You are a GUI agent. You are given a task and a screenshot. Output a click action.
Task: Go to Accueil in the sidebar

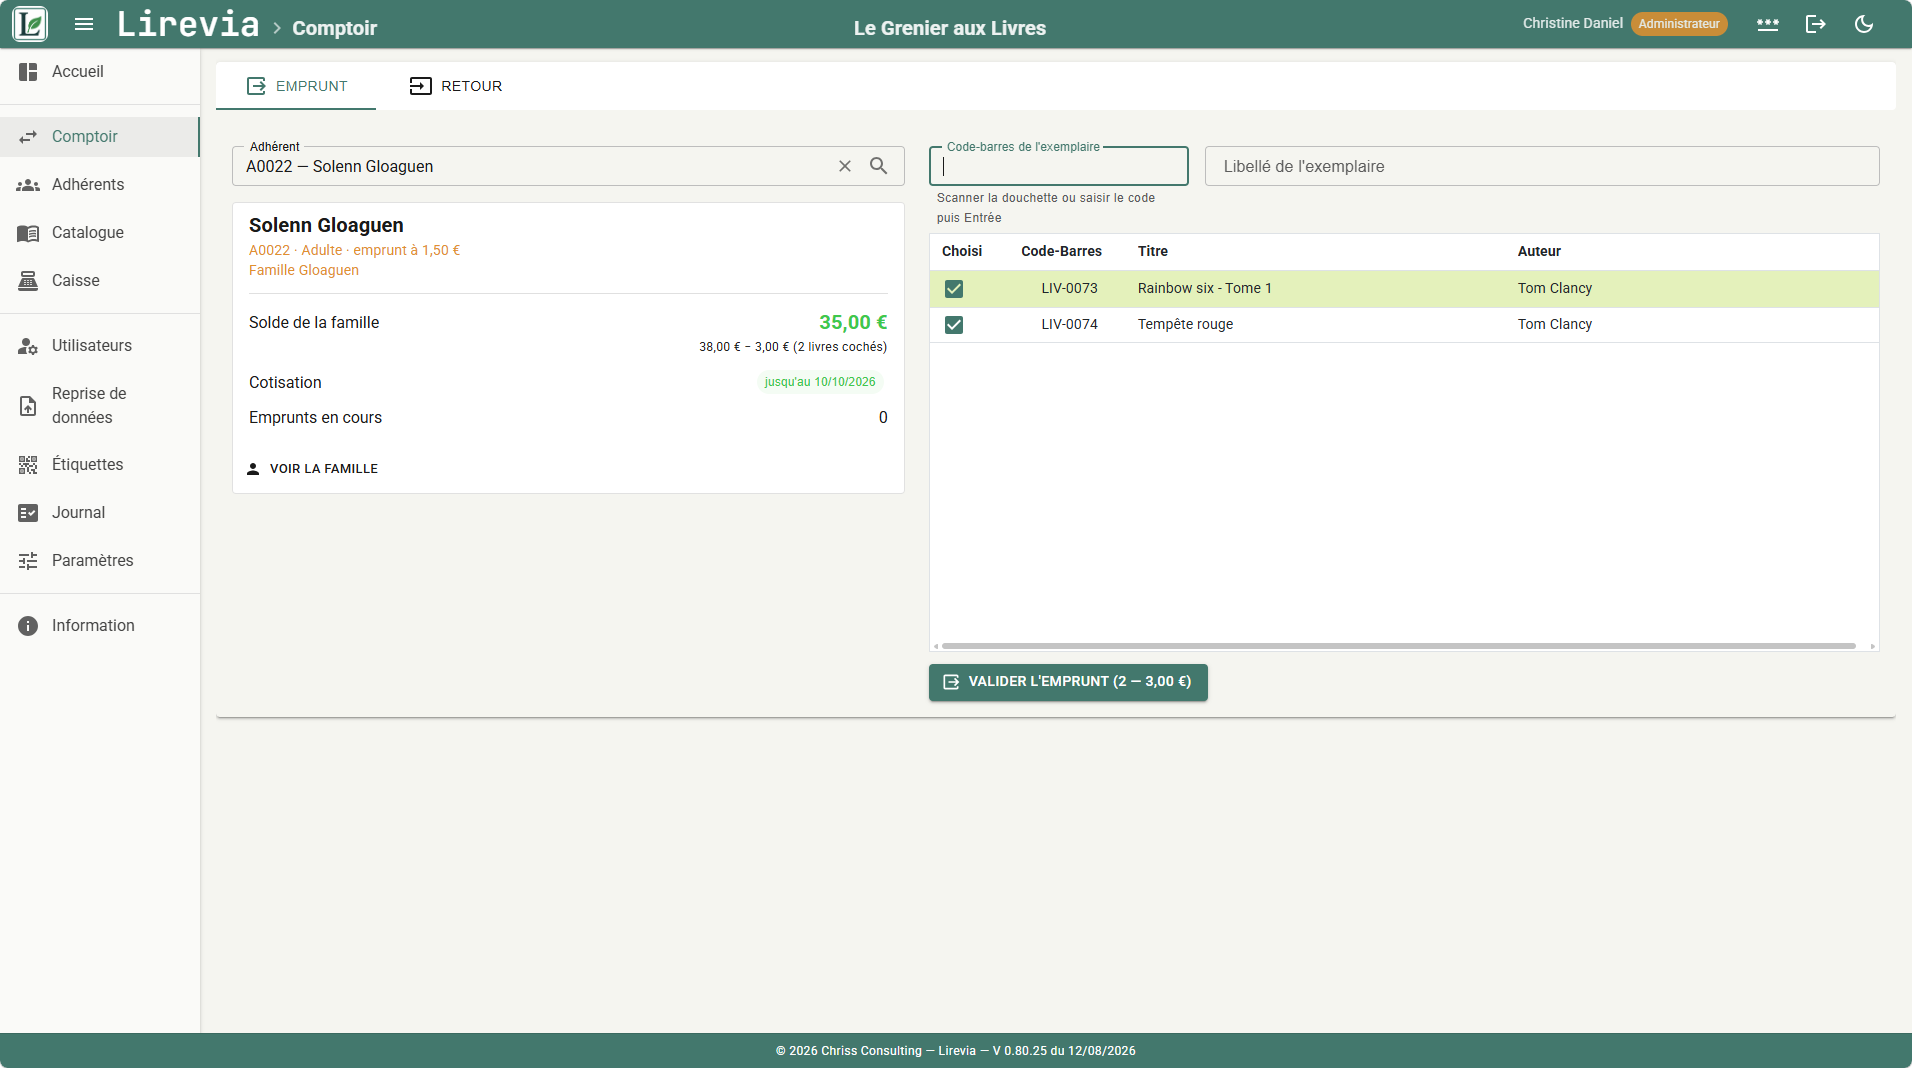click(100, 72)
